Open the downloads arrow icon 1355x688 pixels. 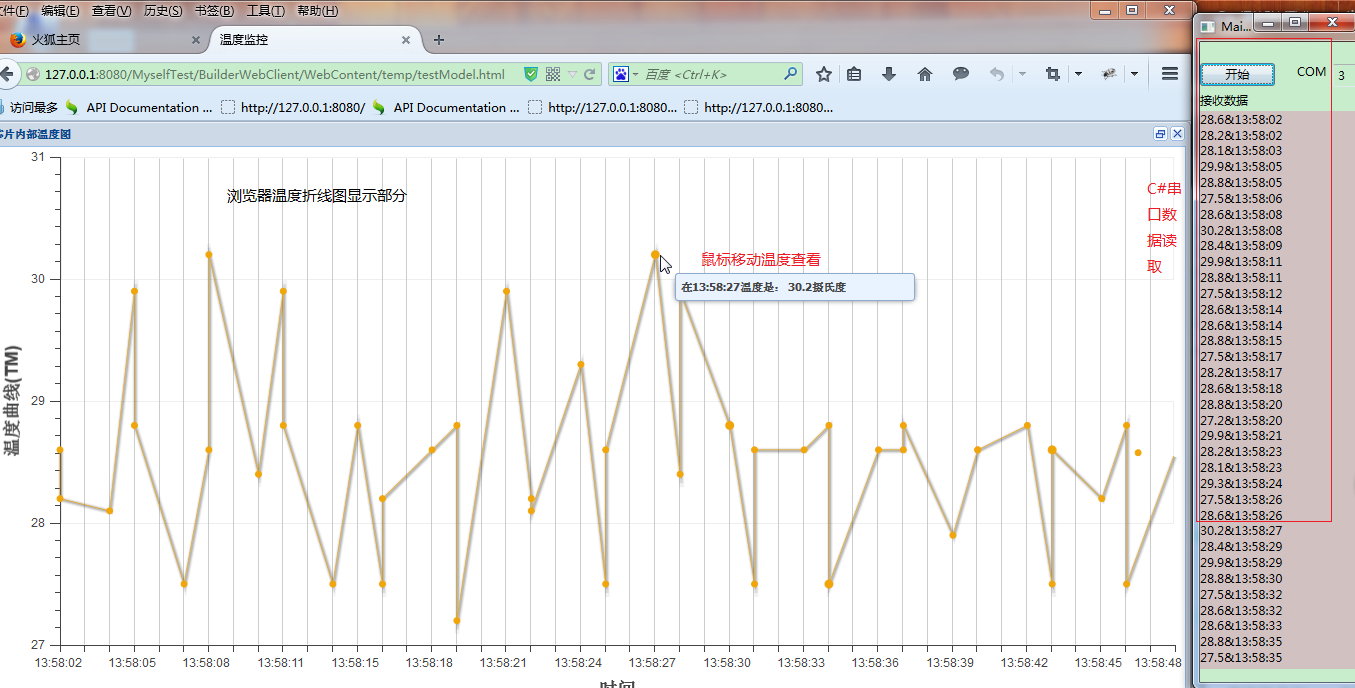tap(889, 74)
